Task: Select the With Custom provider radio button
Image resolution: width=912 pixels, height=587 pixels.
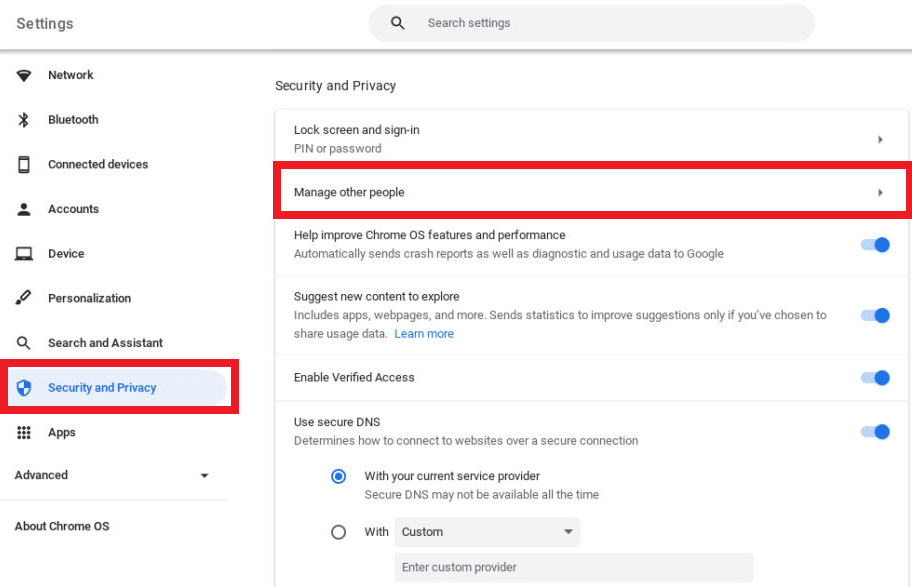Action: (x=338, y=532)
